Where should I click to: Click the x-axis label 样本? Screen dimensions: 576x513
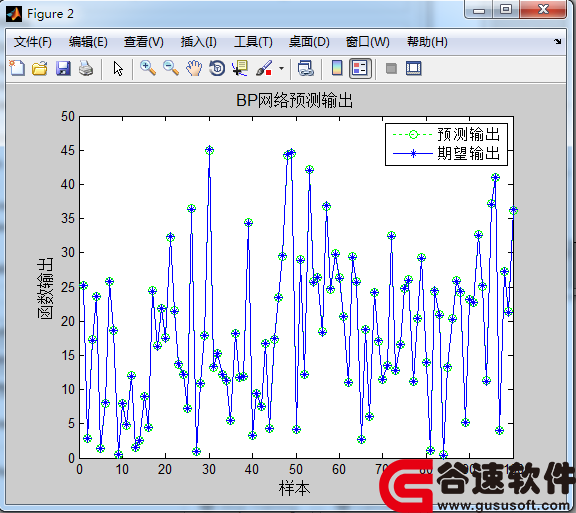tap(294, 488)
